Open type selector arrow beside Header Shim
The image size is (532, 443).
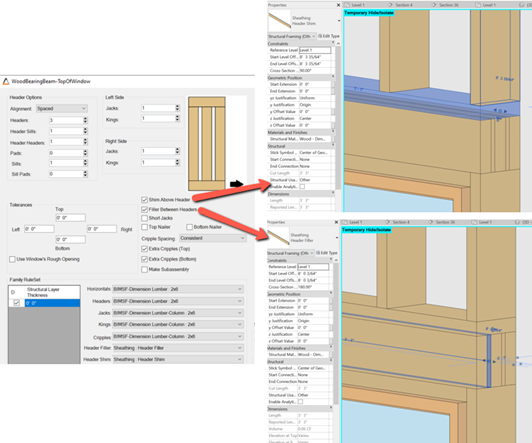pos(339,21)
